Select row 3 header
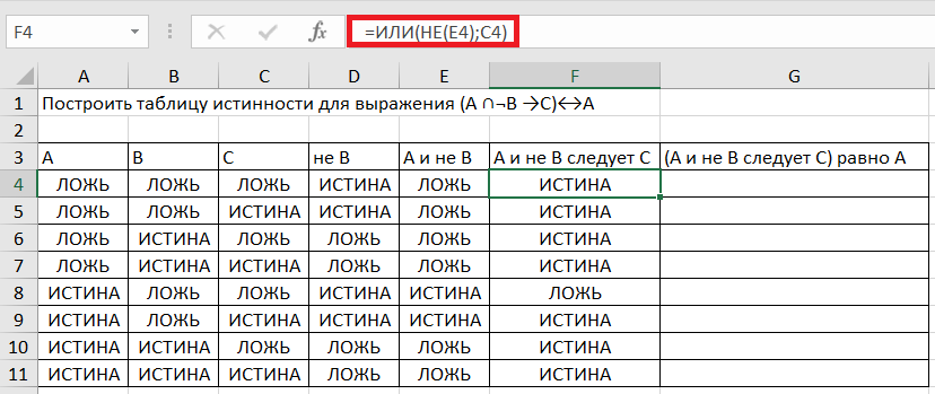This screenshot has height=394, width=936. [x=19, y=157]
